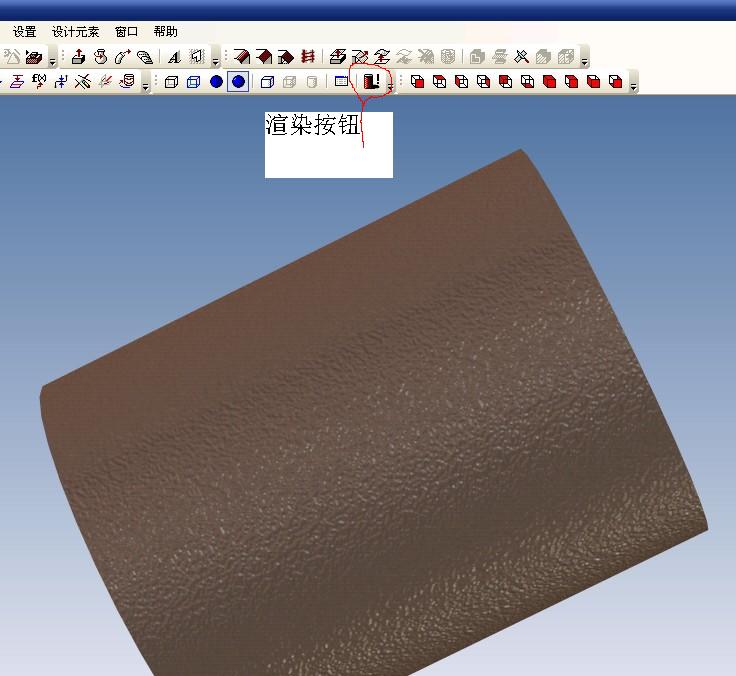The width and height of the screenshot is (736, 676).
Task: Expand options arrow after box-with-grid icon
Action: click(x=53, y=60)
